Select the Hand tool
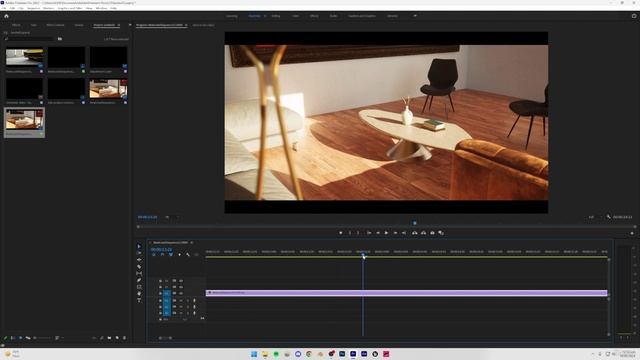 (x=139, y=293)
